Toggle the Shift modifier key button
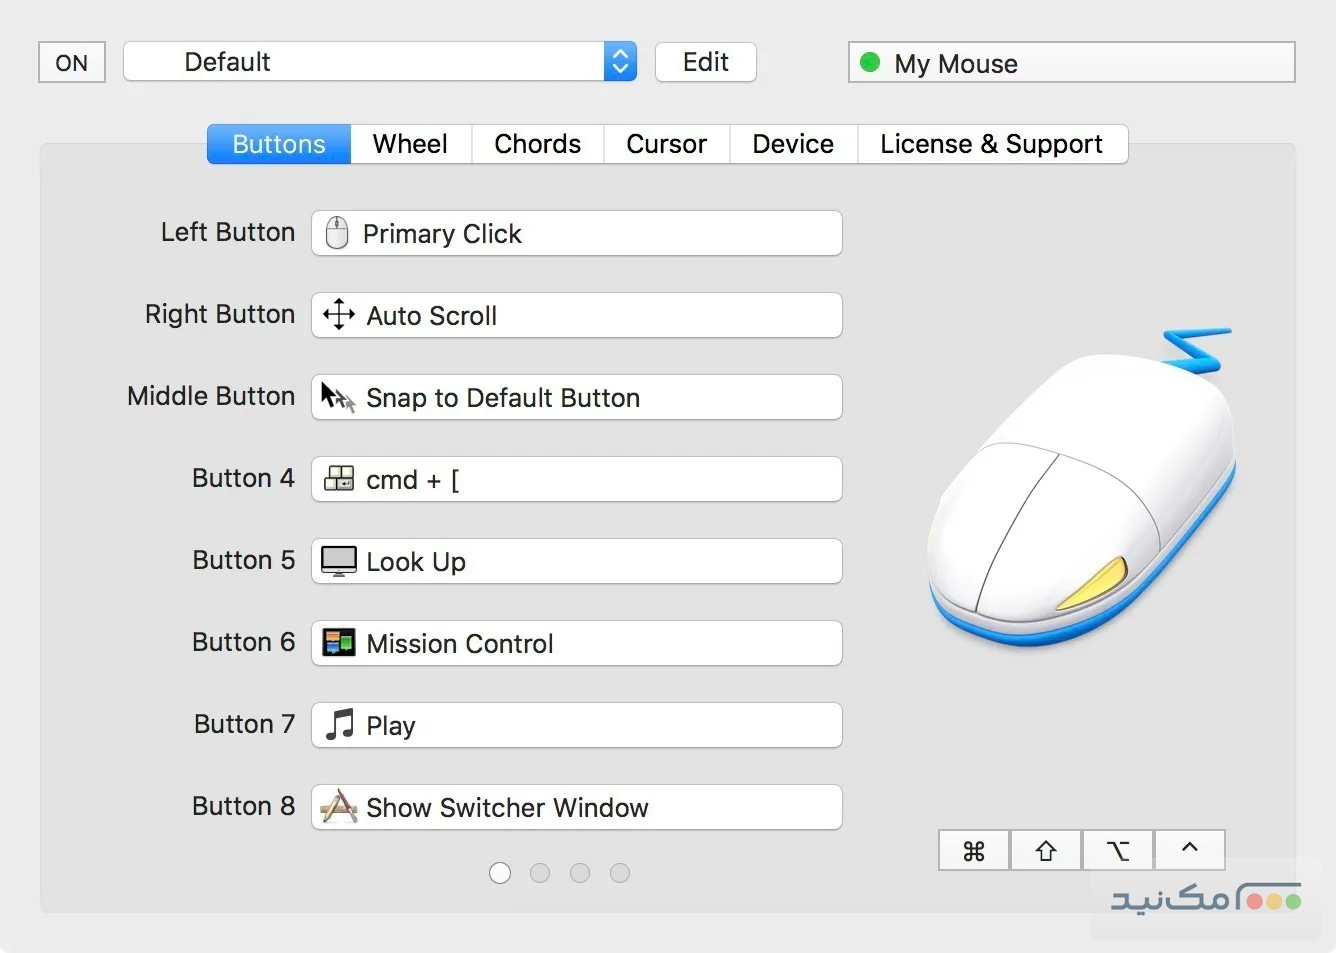The height and width of the screenshot is (953, 1336). coord(1046,850)
